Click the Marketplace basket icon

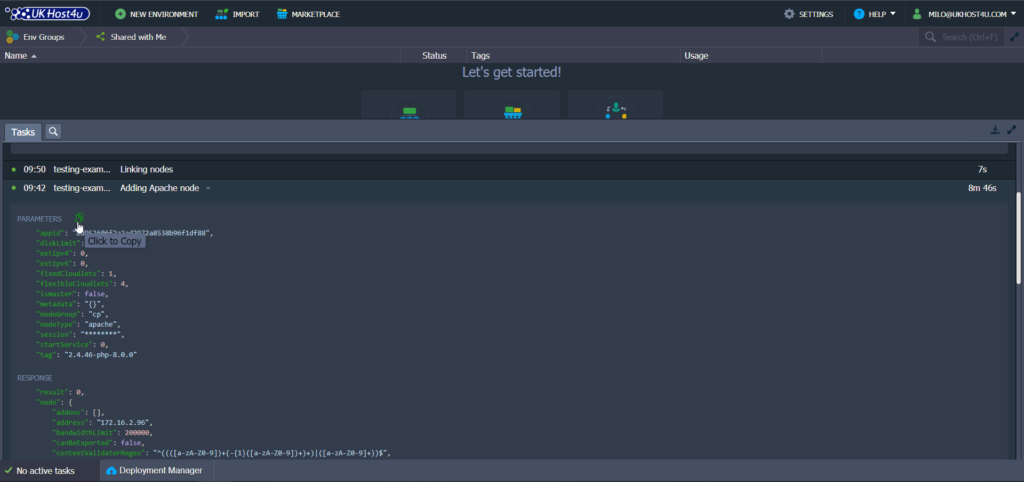point(282,14)
